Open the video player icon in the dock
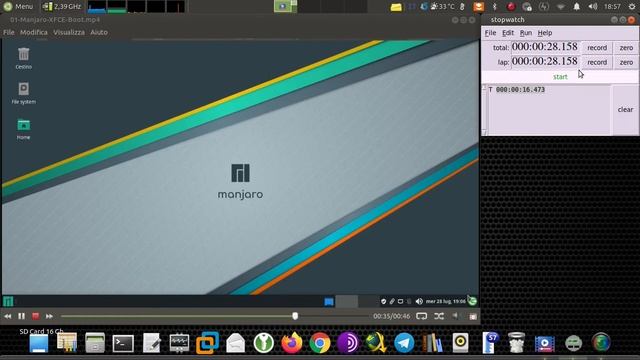Image resolution: width=640 pixels, height=360 pixels. (x=544, y=344)
